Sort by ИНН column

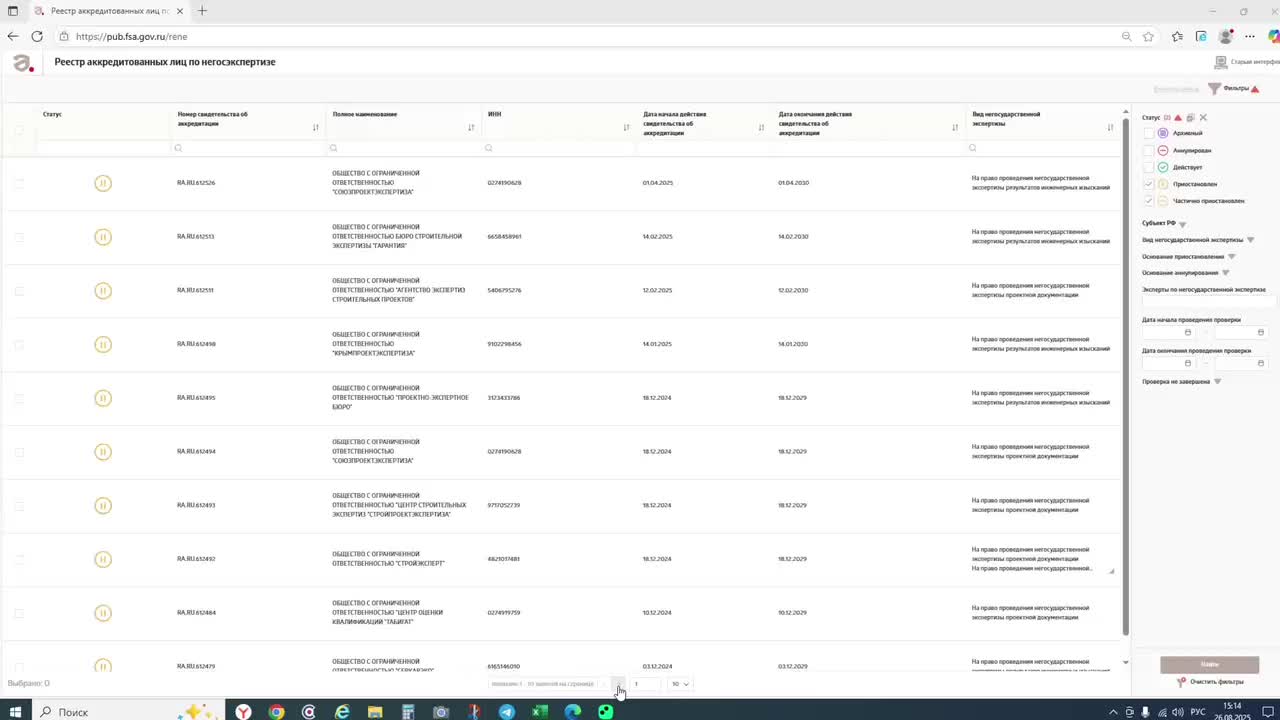click(626, 128)
